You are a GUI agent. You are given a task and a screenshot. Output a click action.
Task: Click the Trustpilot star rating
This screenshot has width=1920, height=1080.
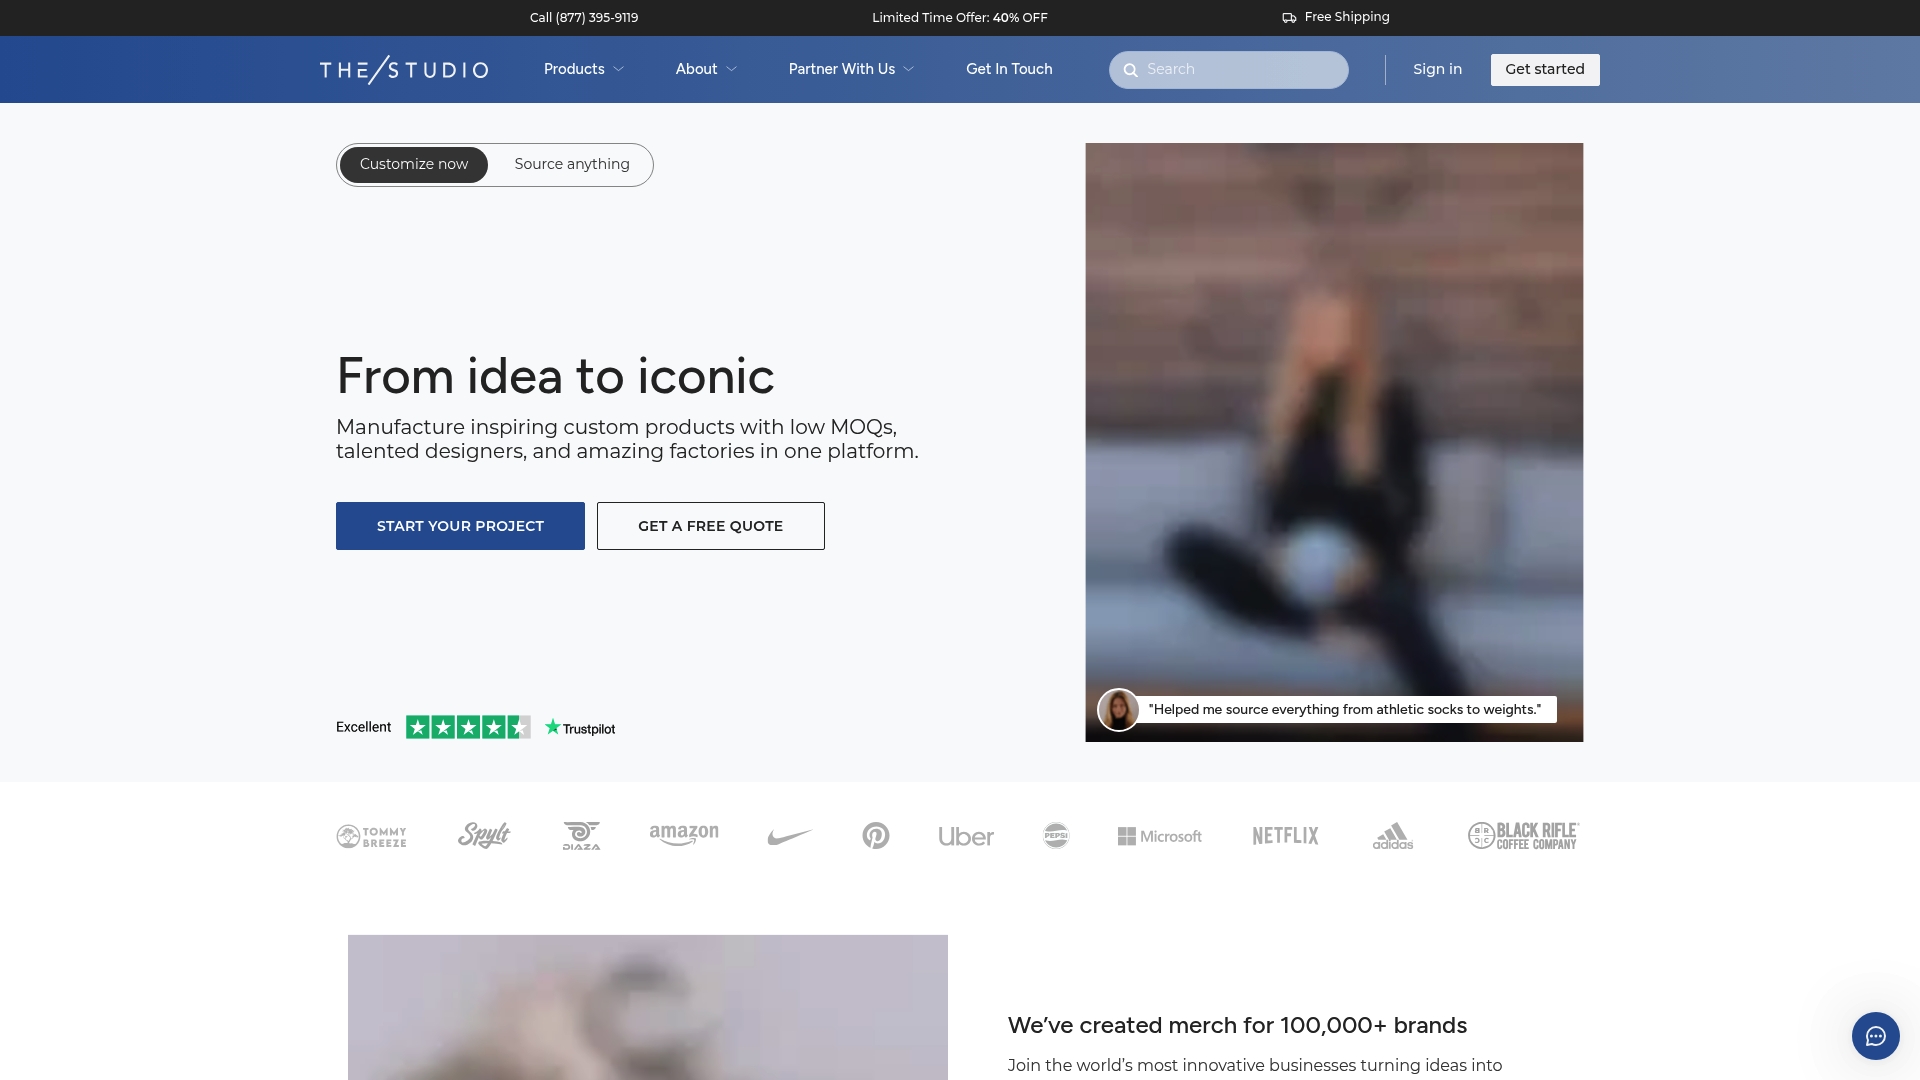click(x=468, y=728)
